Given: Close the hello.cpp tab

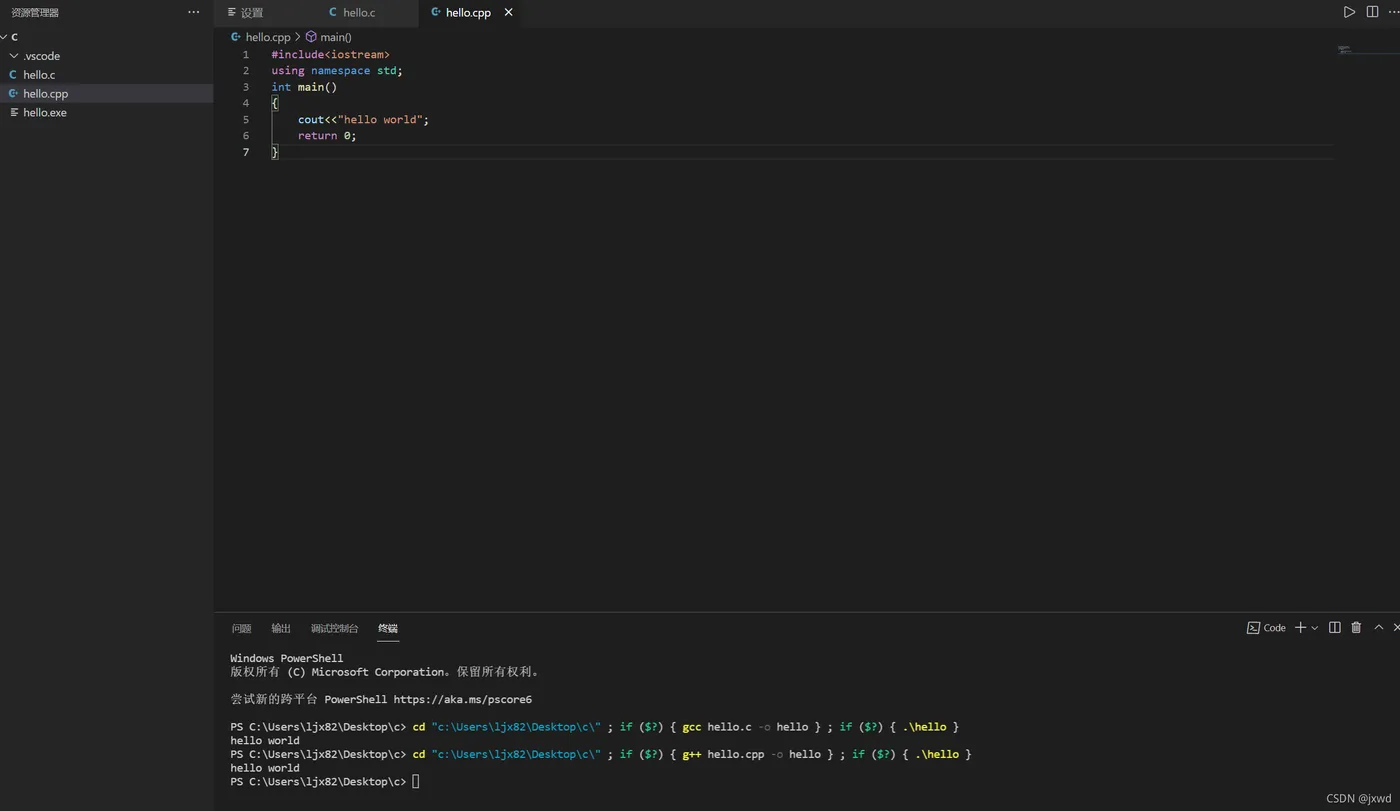Looking at the screenshot, I should pos(508,13).
